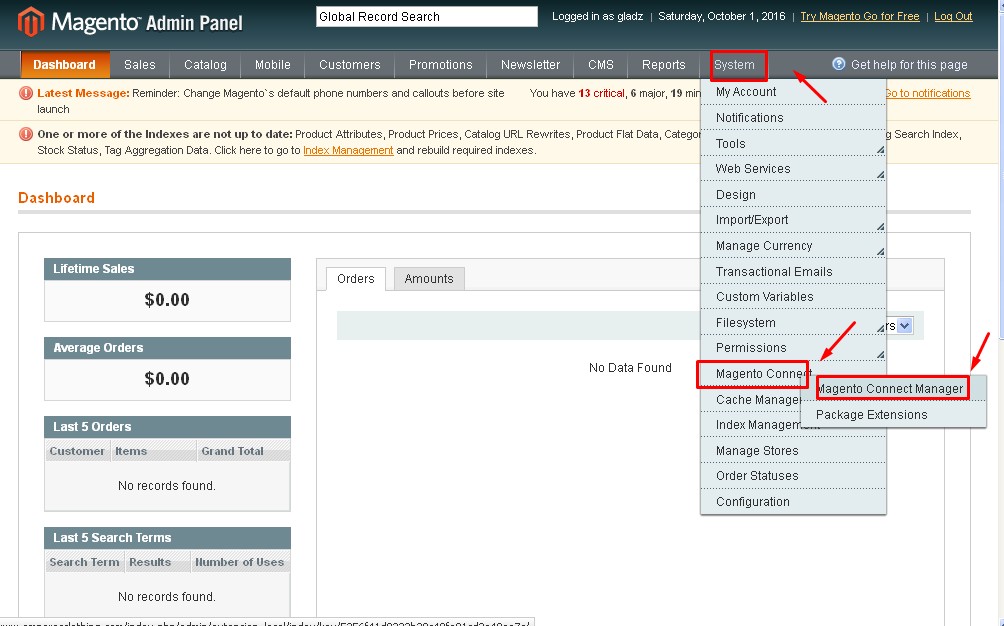Click the Latest Message warning icon
The image size is (1004, 626).
26,93
